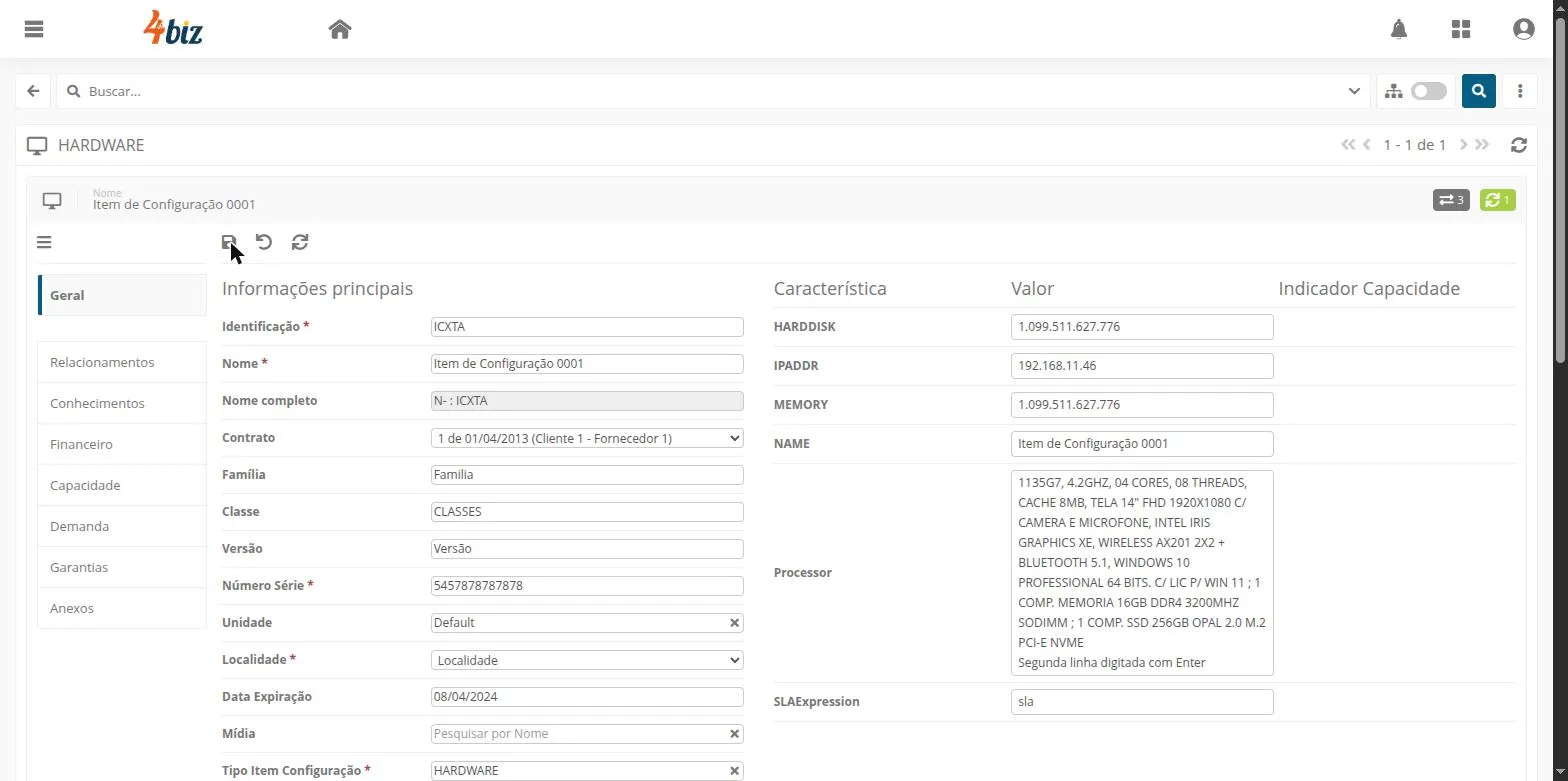
Task: Click the blue search button
Action: (1479, 91)
